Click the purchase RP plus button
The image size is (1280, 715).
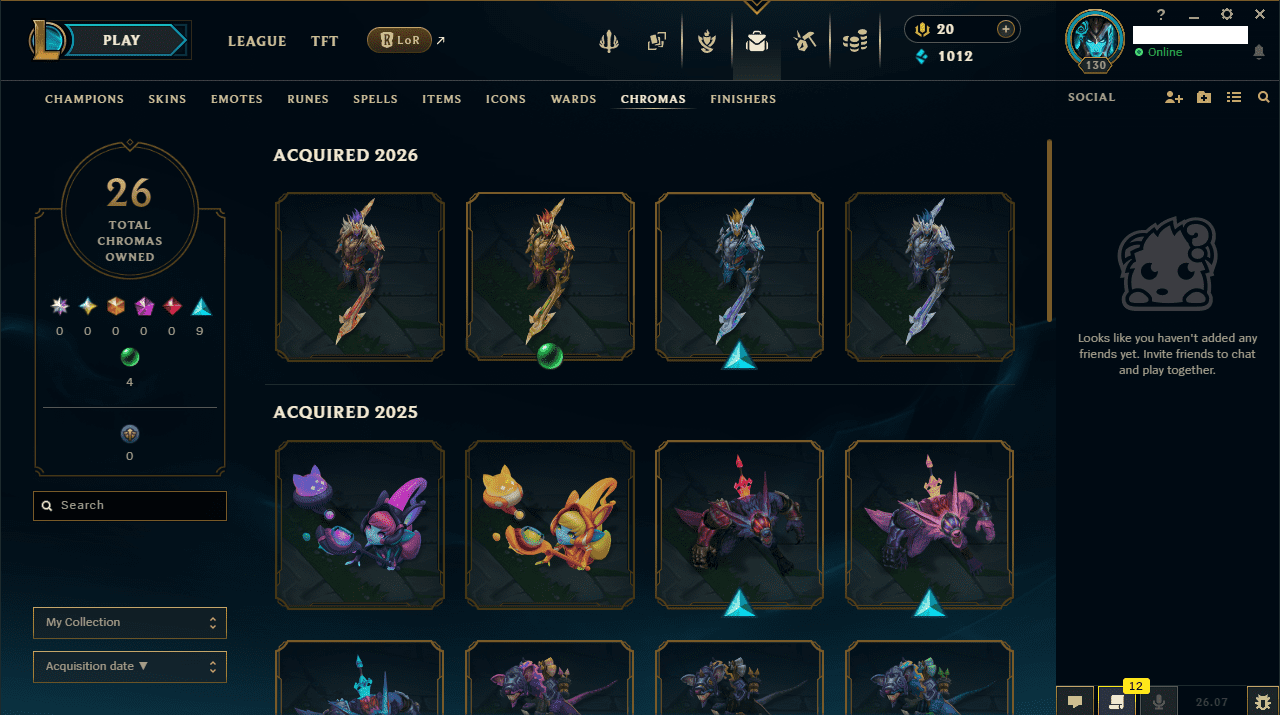[x=1006, y=29]
